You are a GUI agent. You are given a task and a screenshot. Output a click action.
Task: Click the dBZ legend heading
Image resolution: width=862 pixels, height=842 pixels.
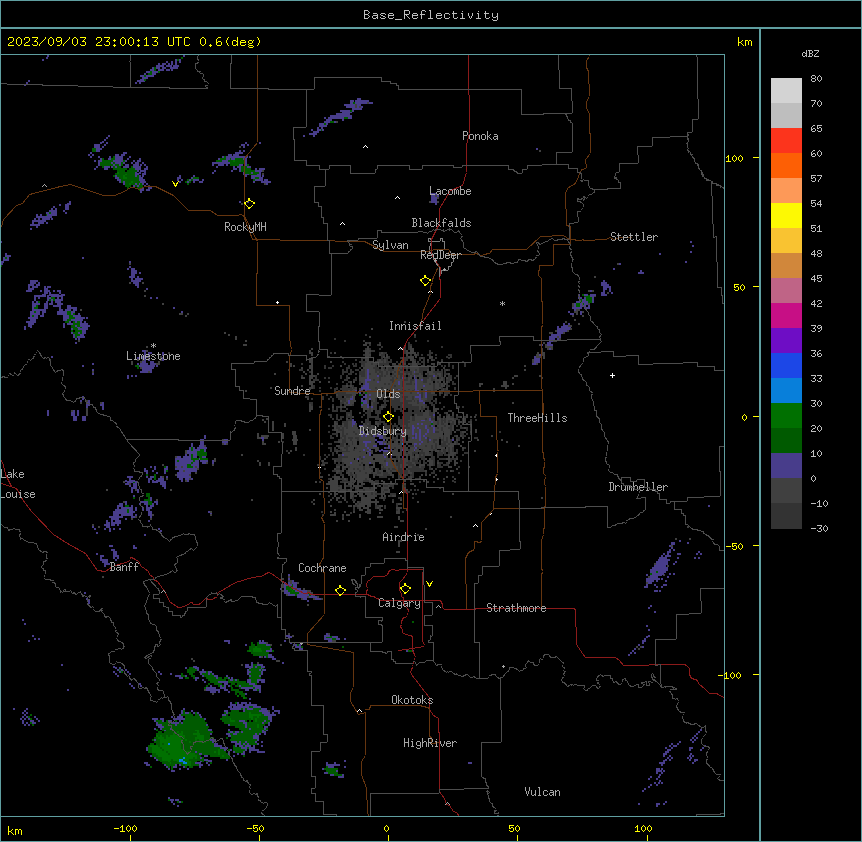810,53
